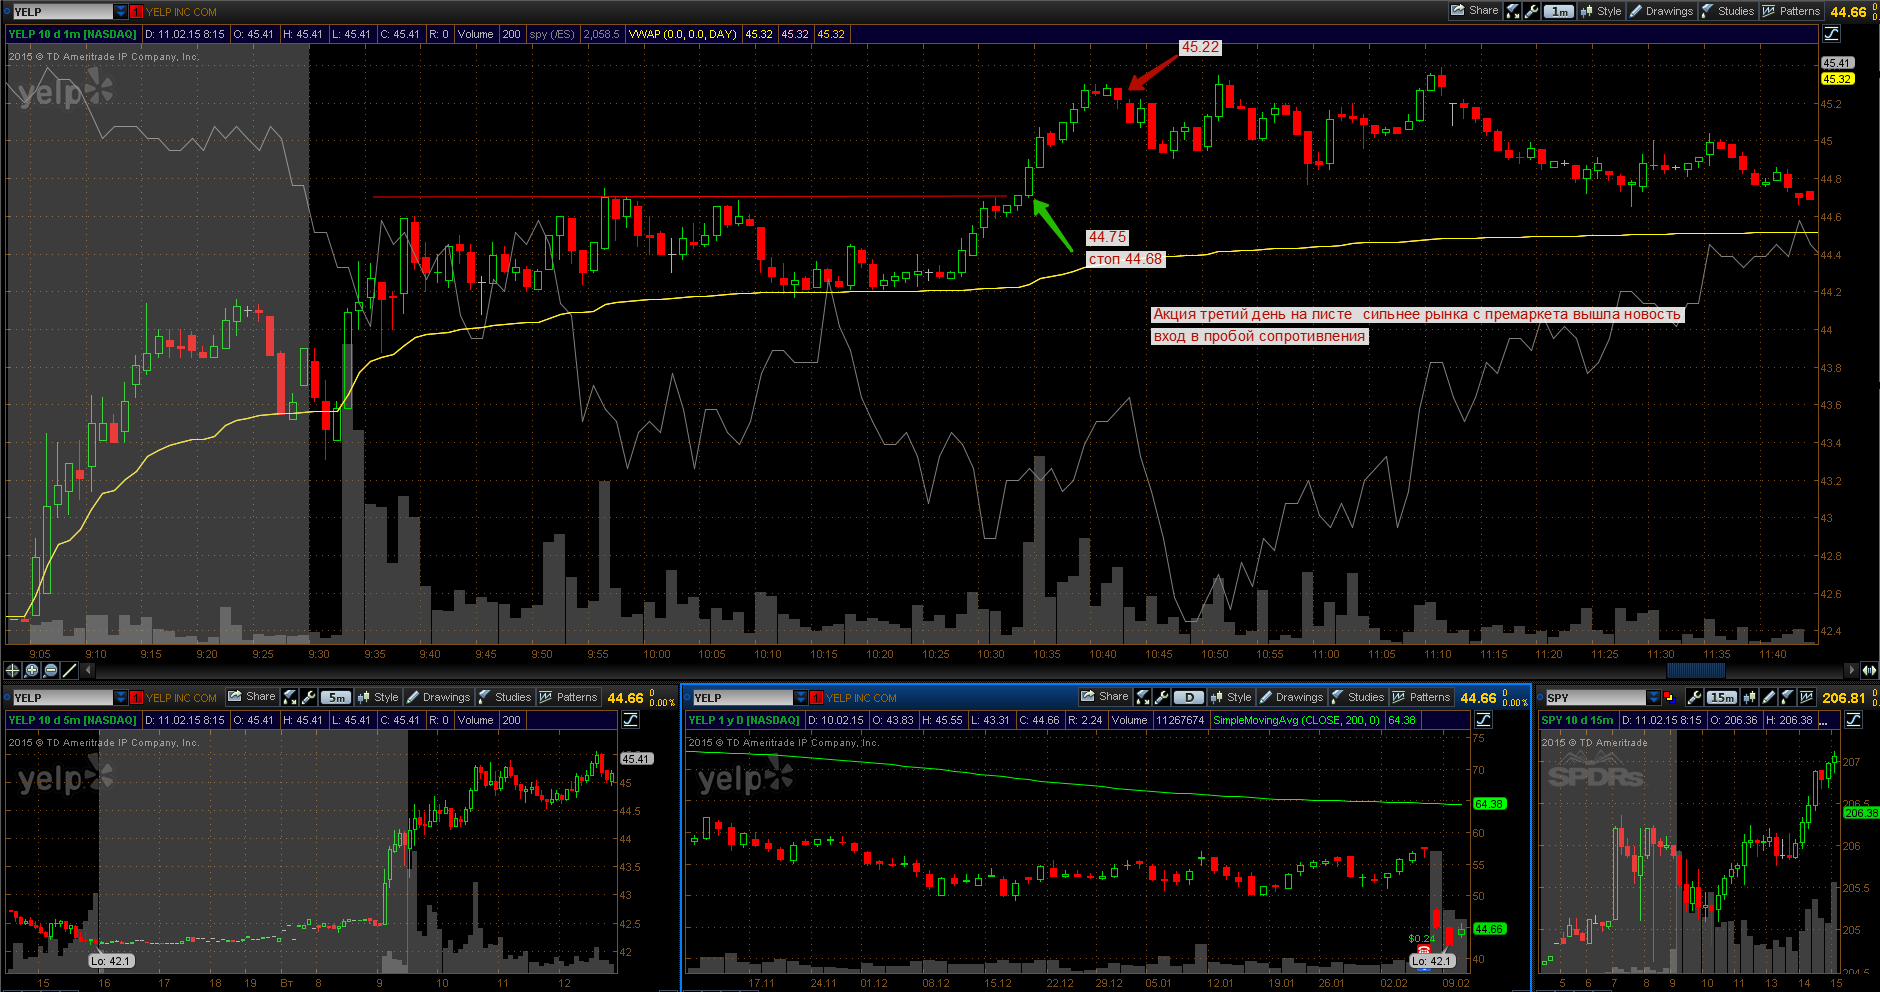Select the trendline drawing tool icon
The image size is (1880, 992).
tap(69, 670)
